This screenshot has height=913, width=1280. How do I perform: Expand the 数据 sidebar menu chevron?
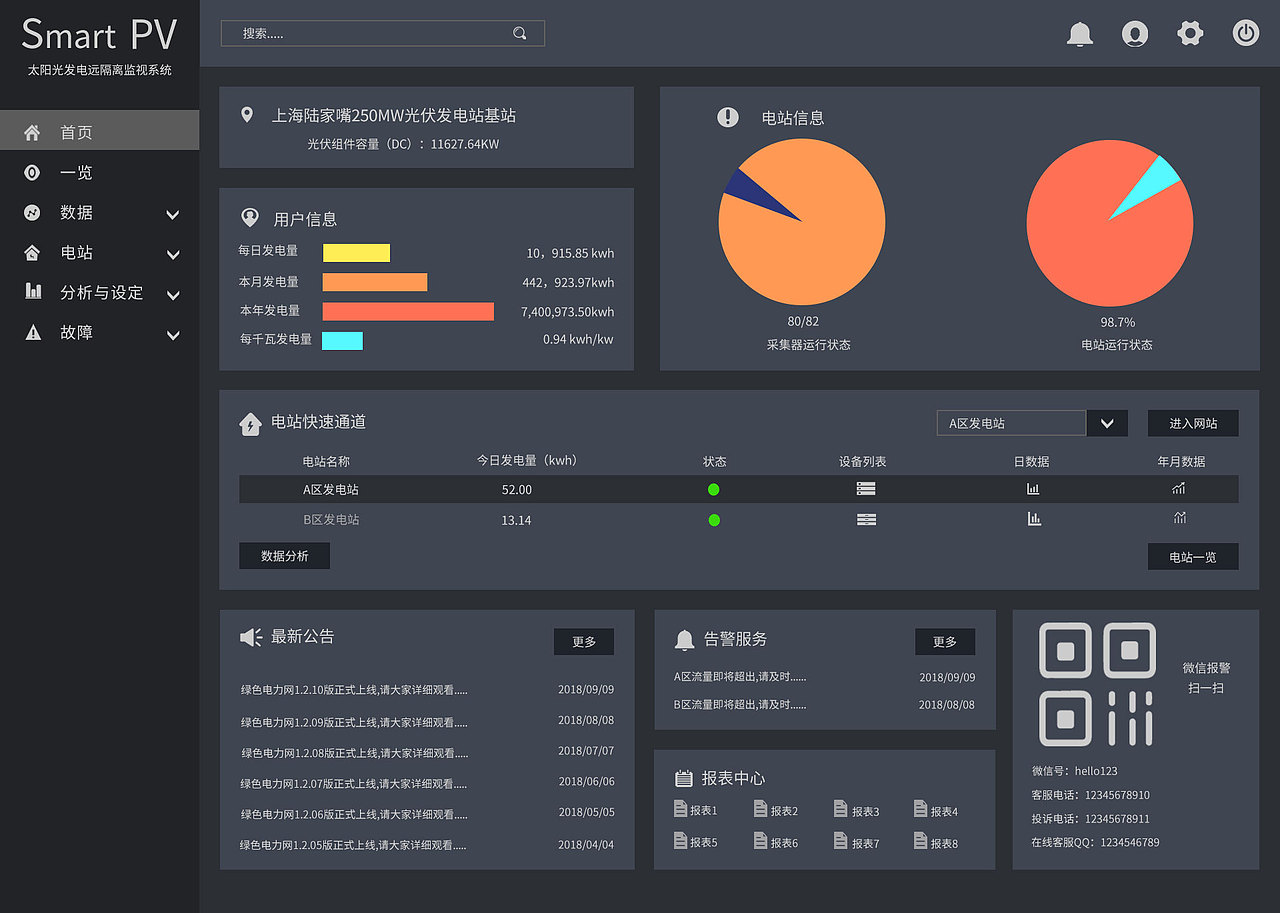tap(173, 215)
